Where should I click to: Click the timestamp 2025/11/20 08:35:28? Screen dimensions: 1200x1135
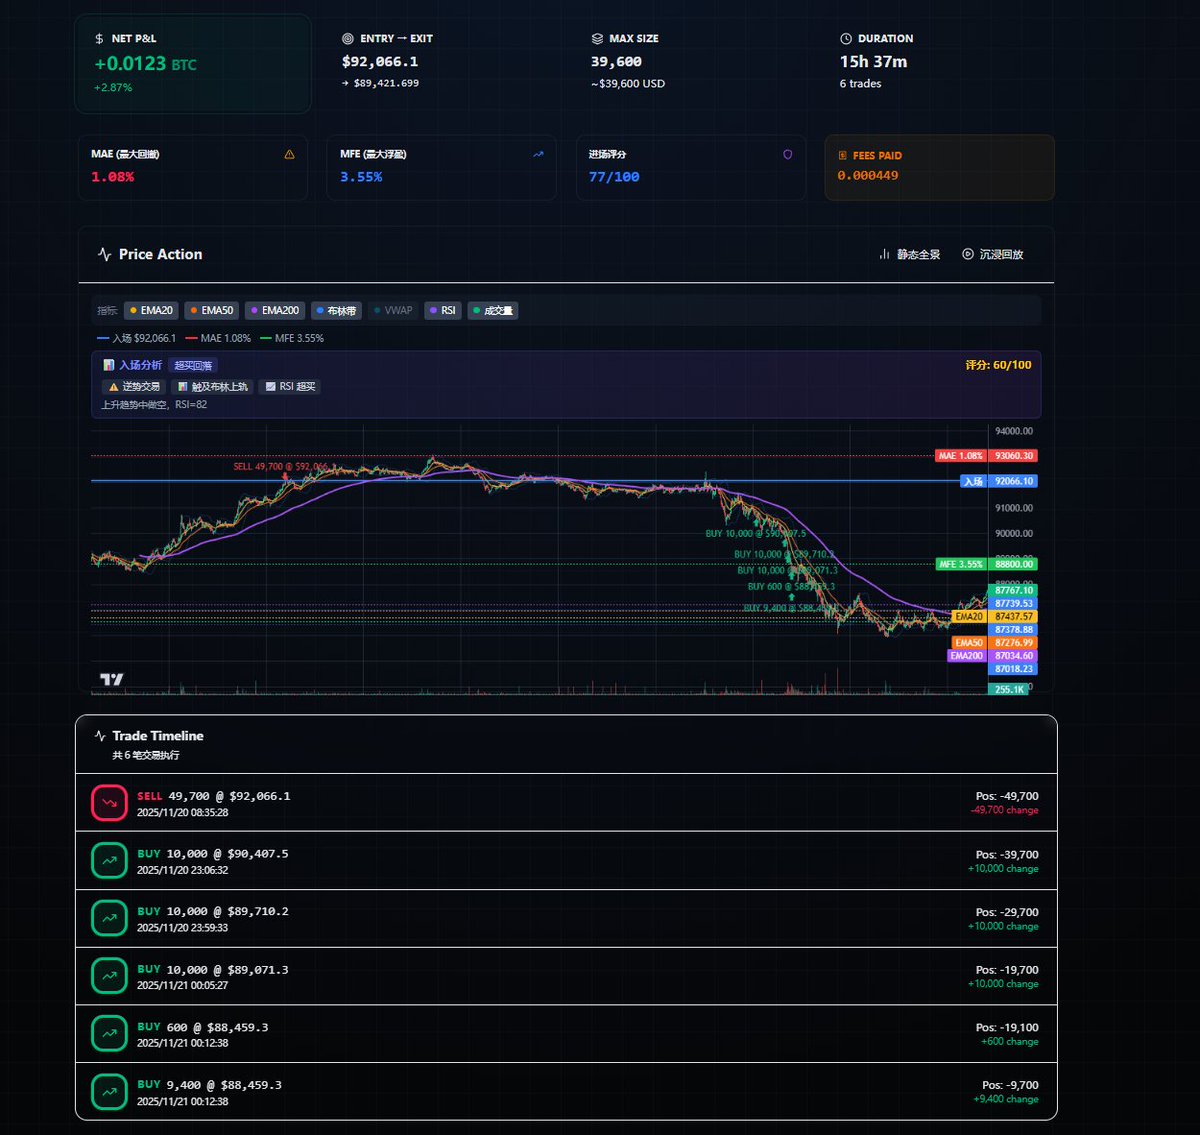(182, 813)
